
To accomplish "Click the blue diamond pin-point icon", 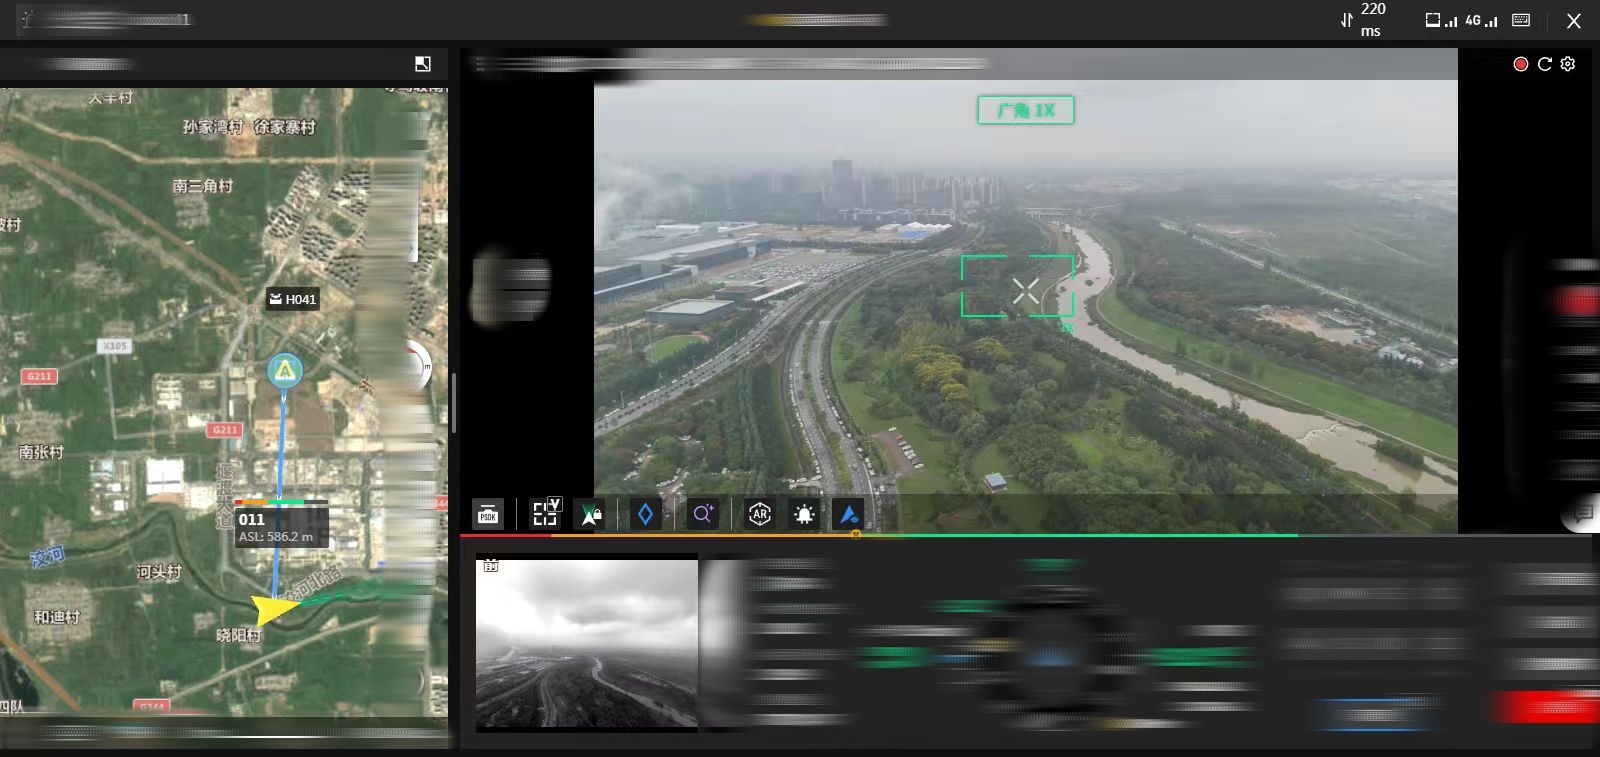I will 645,514.
